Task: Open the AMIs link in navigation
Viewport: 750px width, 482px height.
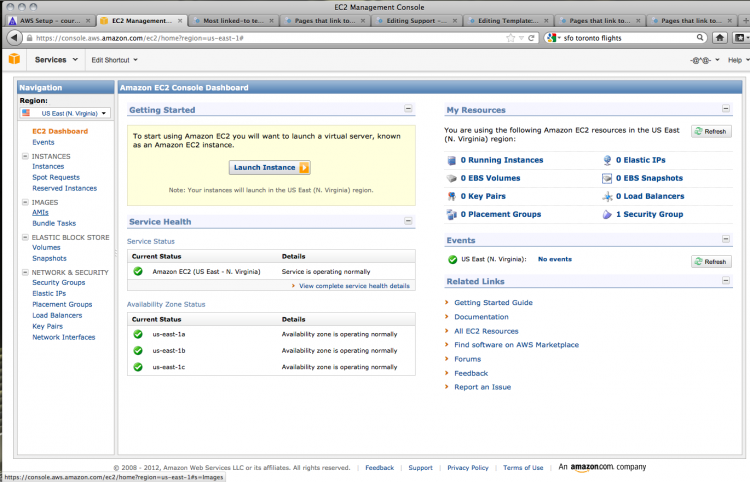Action: pos(40,212)
